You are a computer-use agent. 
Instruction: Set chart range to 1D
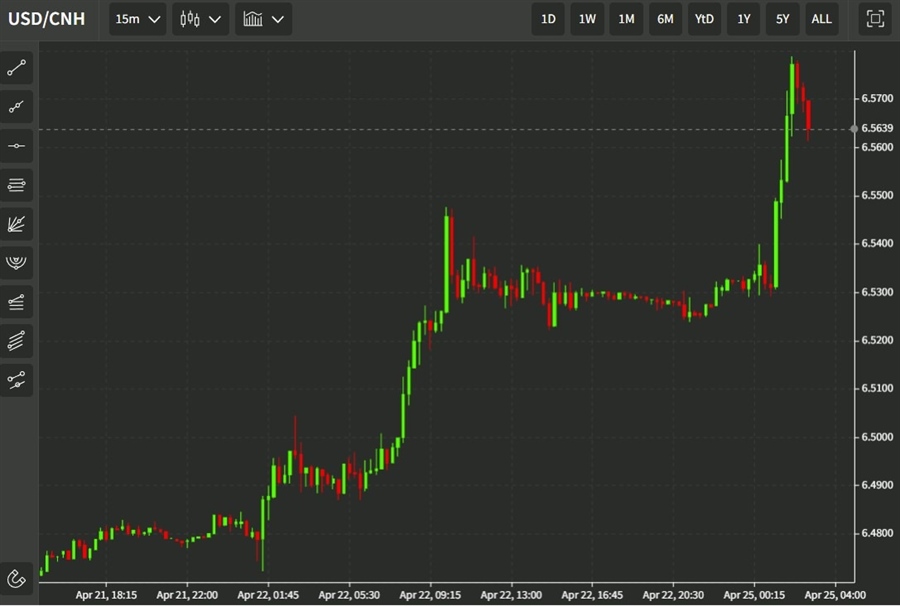point(548,19)
